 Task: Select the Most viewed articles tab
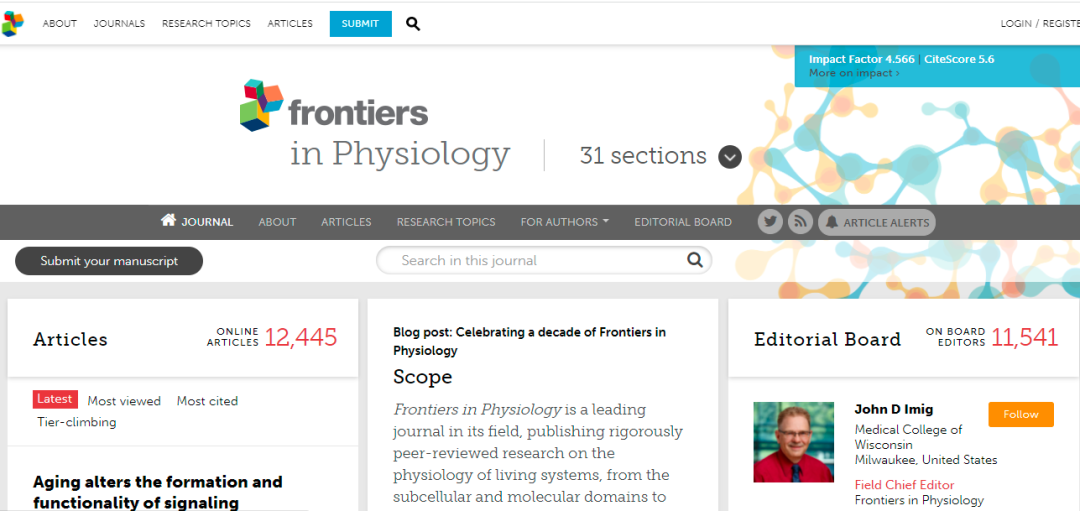tap(124, 401)
